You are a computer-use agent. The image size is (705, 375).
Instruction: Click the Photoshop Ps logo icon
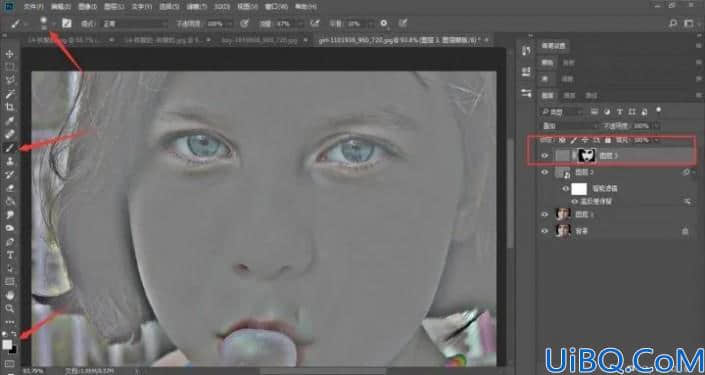pyautogui.click(x=9, y=6)
